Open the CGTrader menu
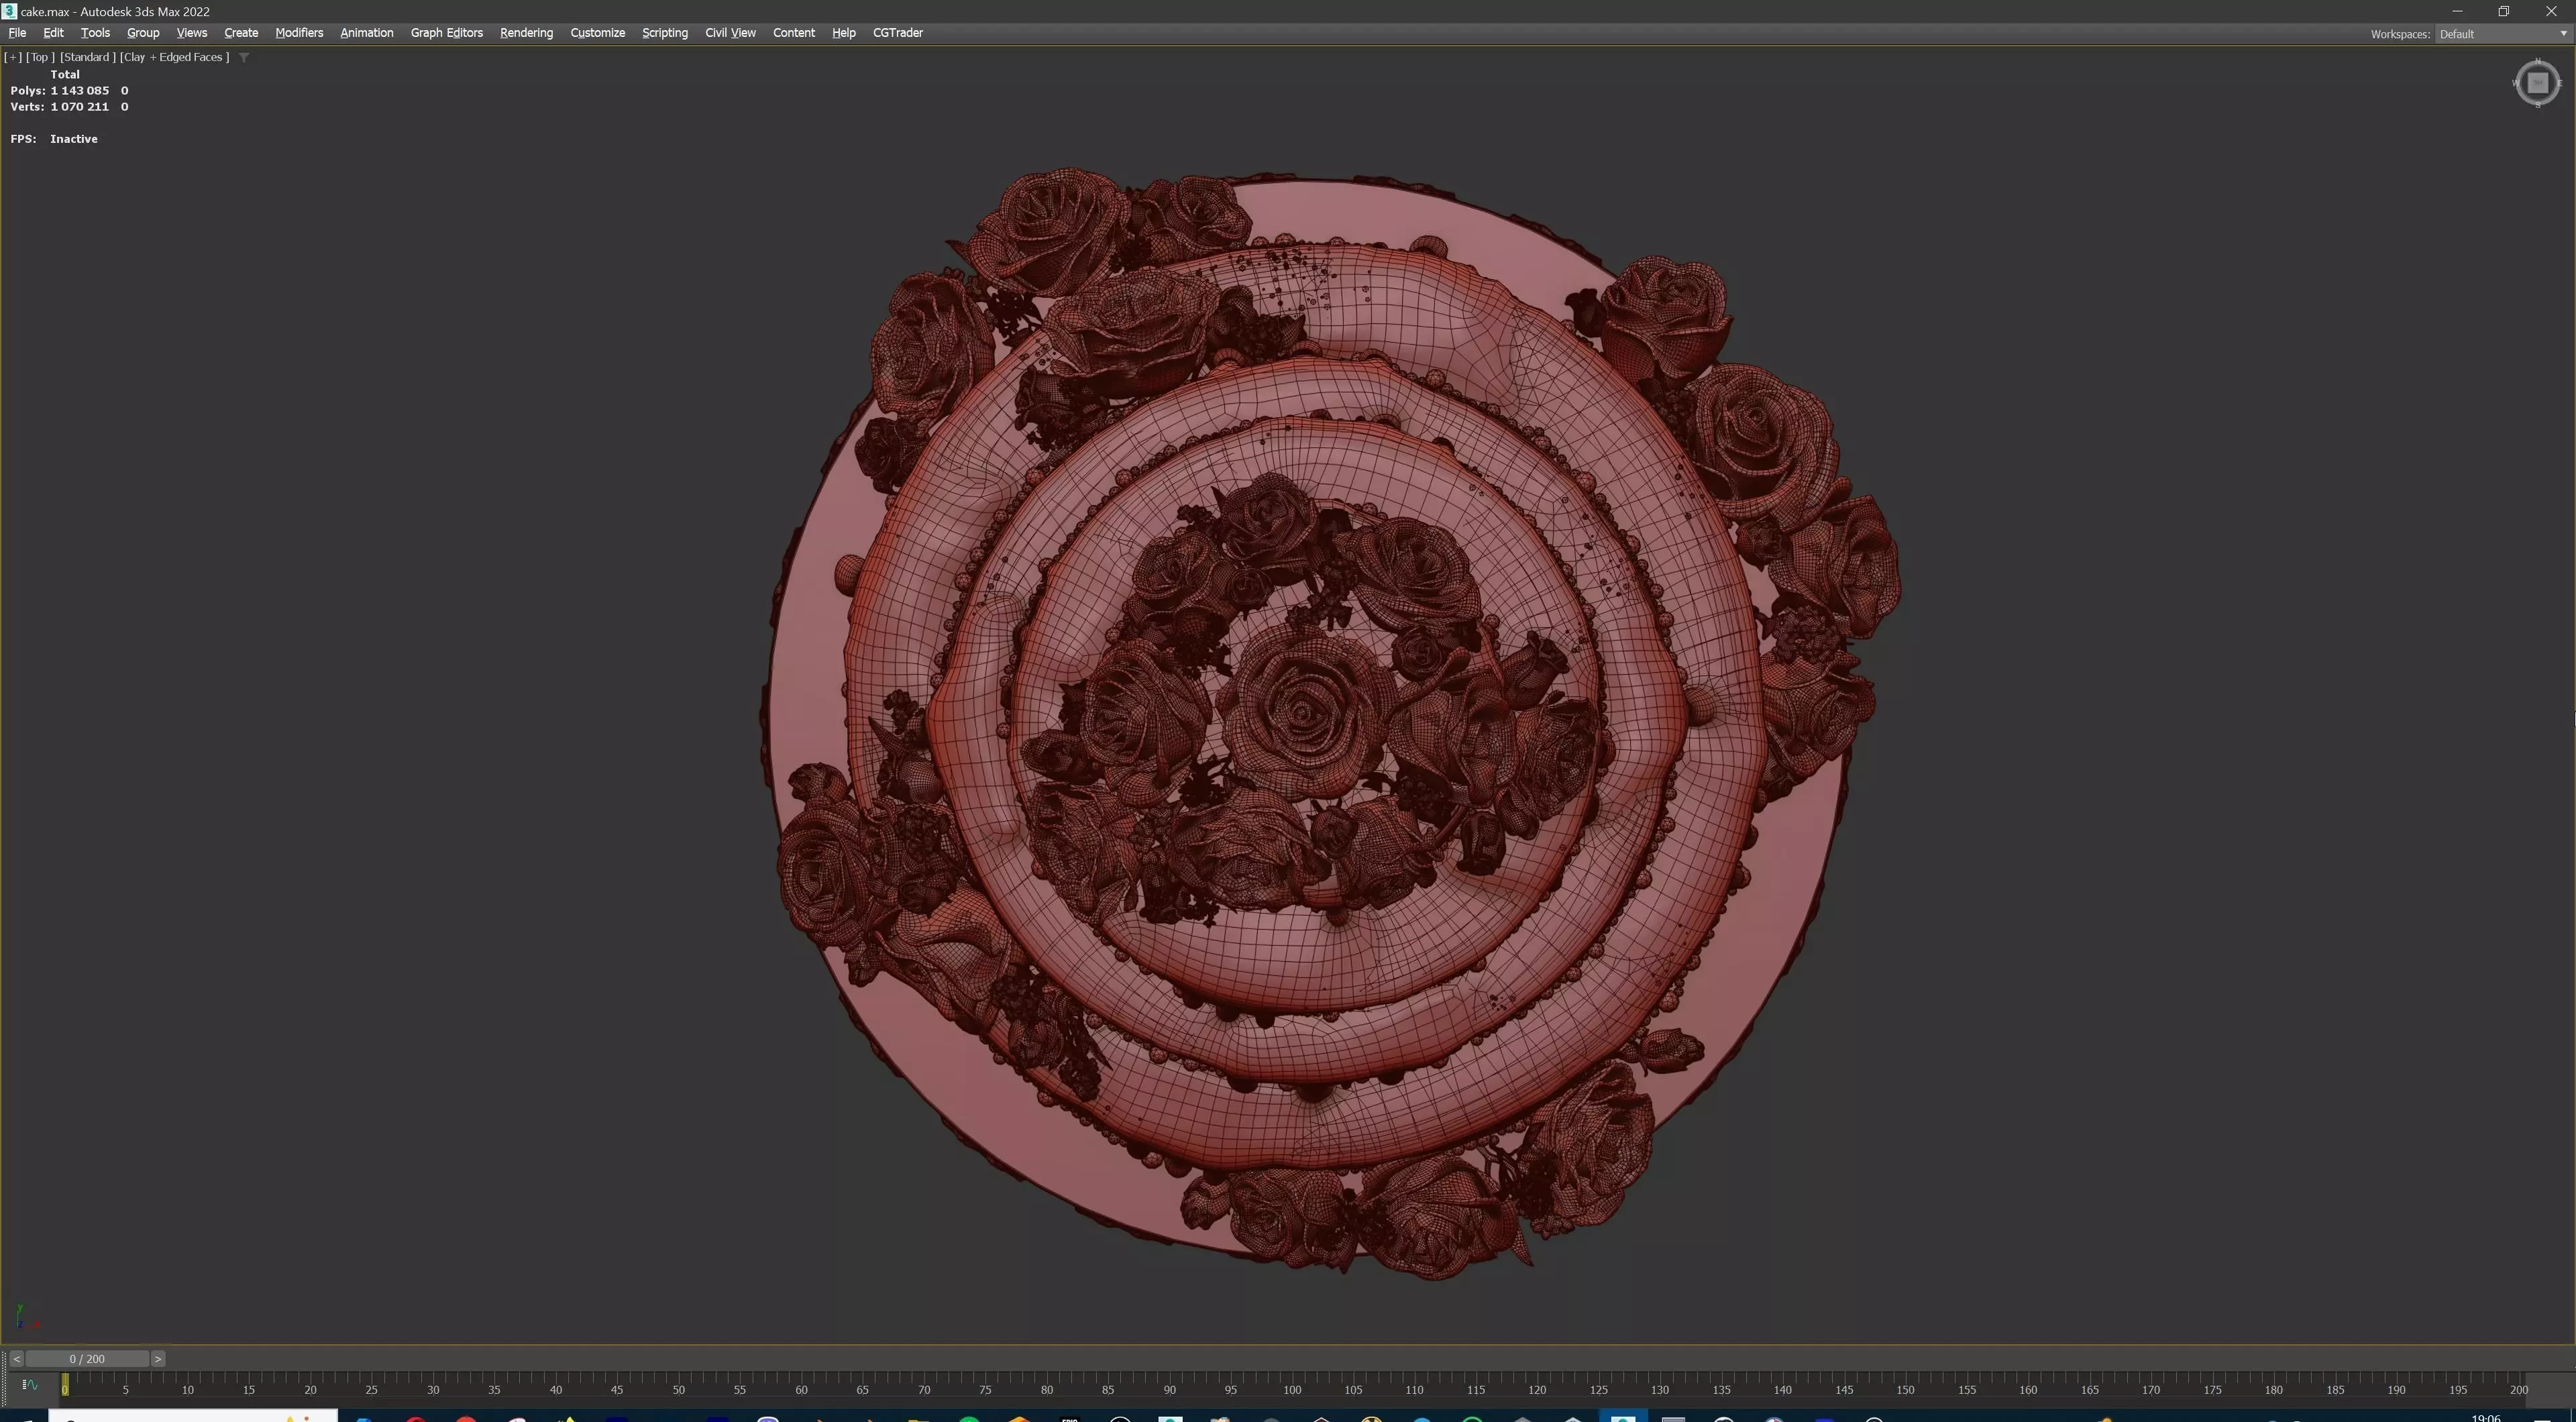 pyautogui.click(x=897, y=33)
